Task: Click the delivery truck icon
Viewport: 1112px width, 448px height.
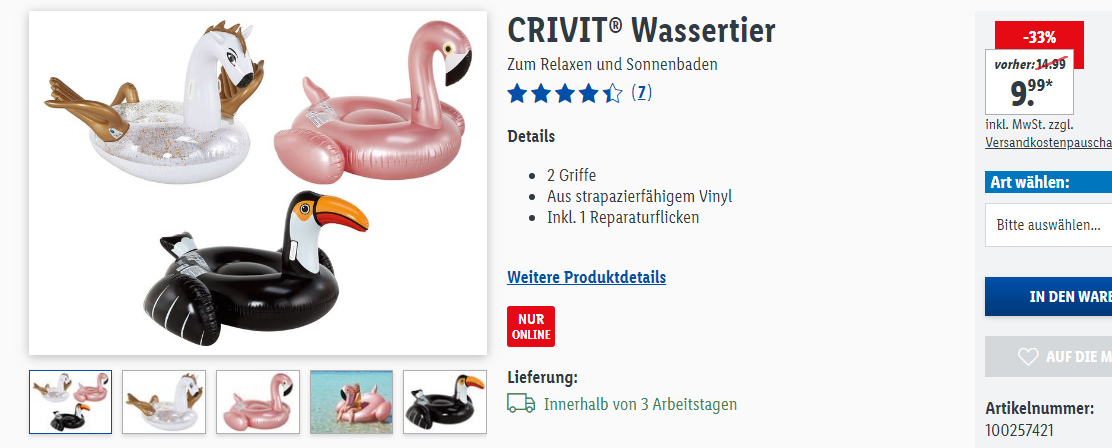Action: pos(521,404)
